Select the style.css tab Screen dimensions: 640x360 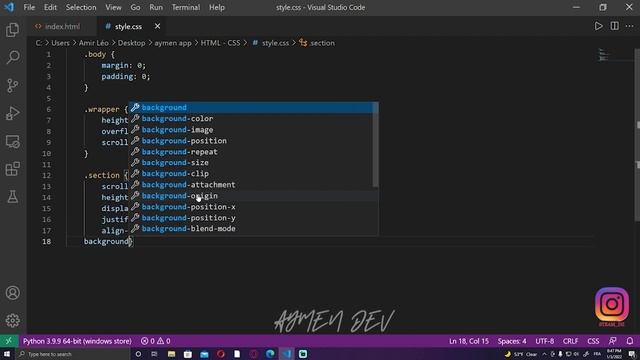tap(128, 27)
